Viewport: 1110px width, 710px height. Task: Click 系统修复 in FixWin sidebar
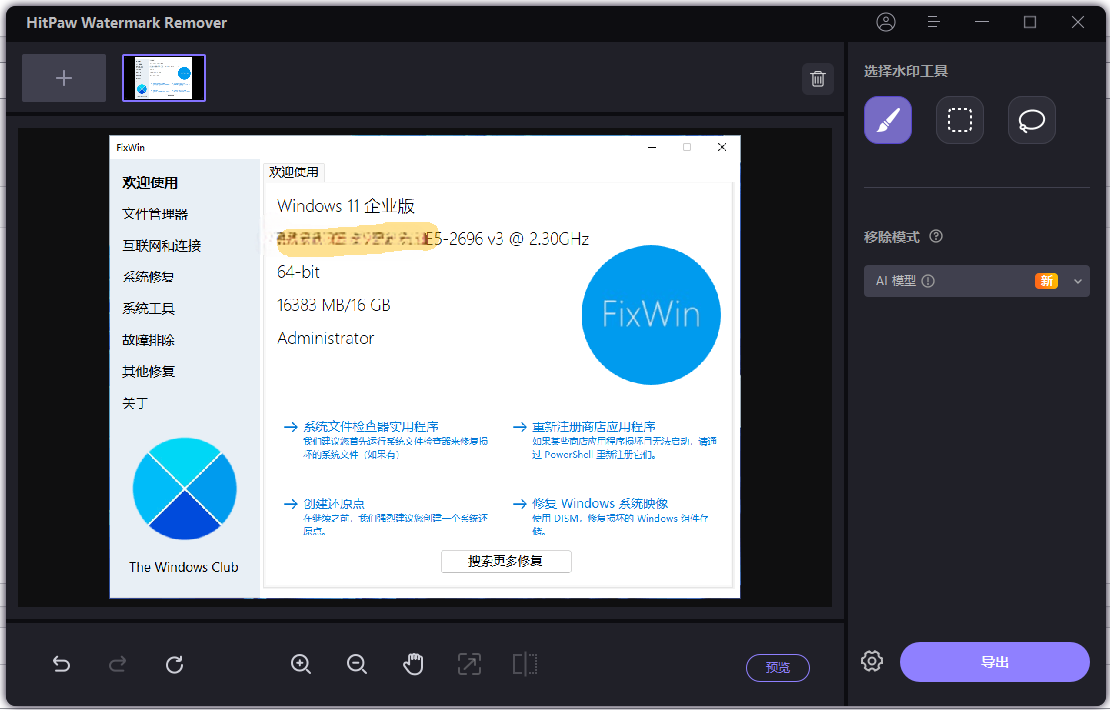click(x=148, y=277)
